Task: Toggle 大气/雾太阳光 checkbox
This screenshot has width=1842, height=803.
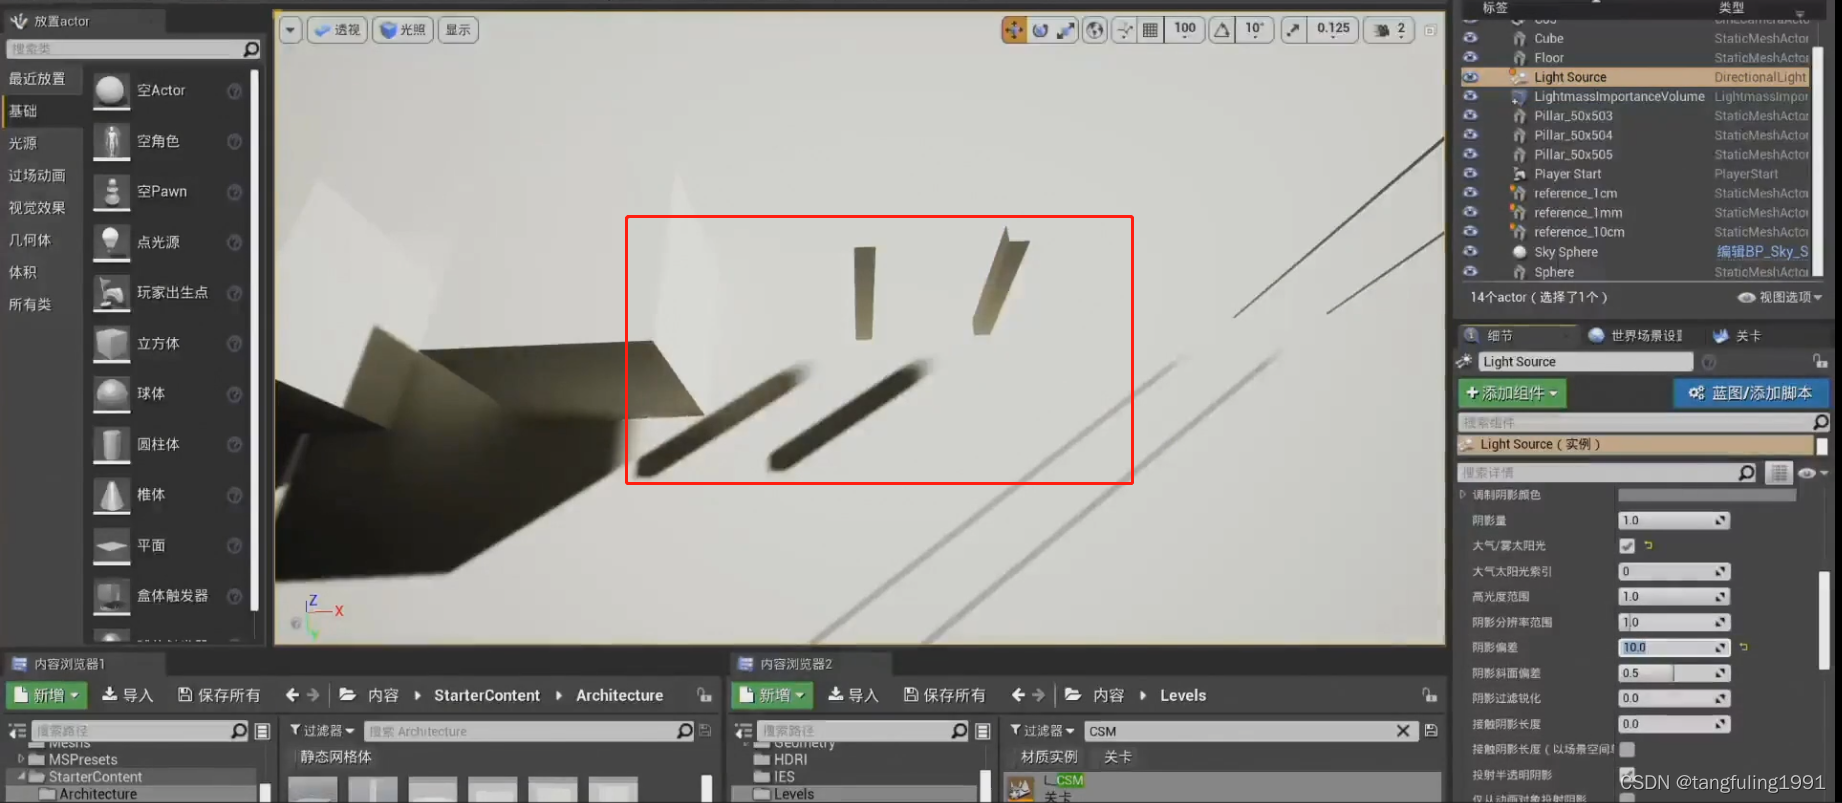Action: pyautogui.click(x=1627, y=546)
